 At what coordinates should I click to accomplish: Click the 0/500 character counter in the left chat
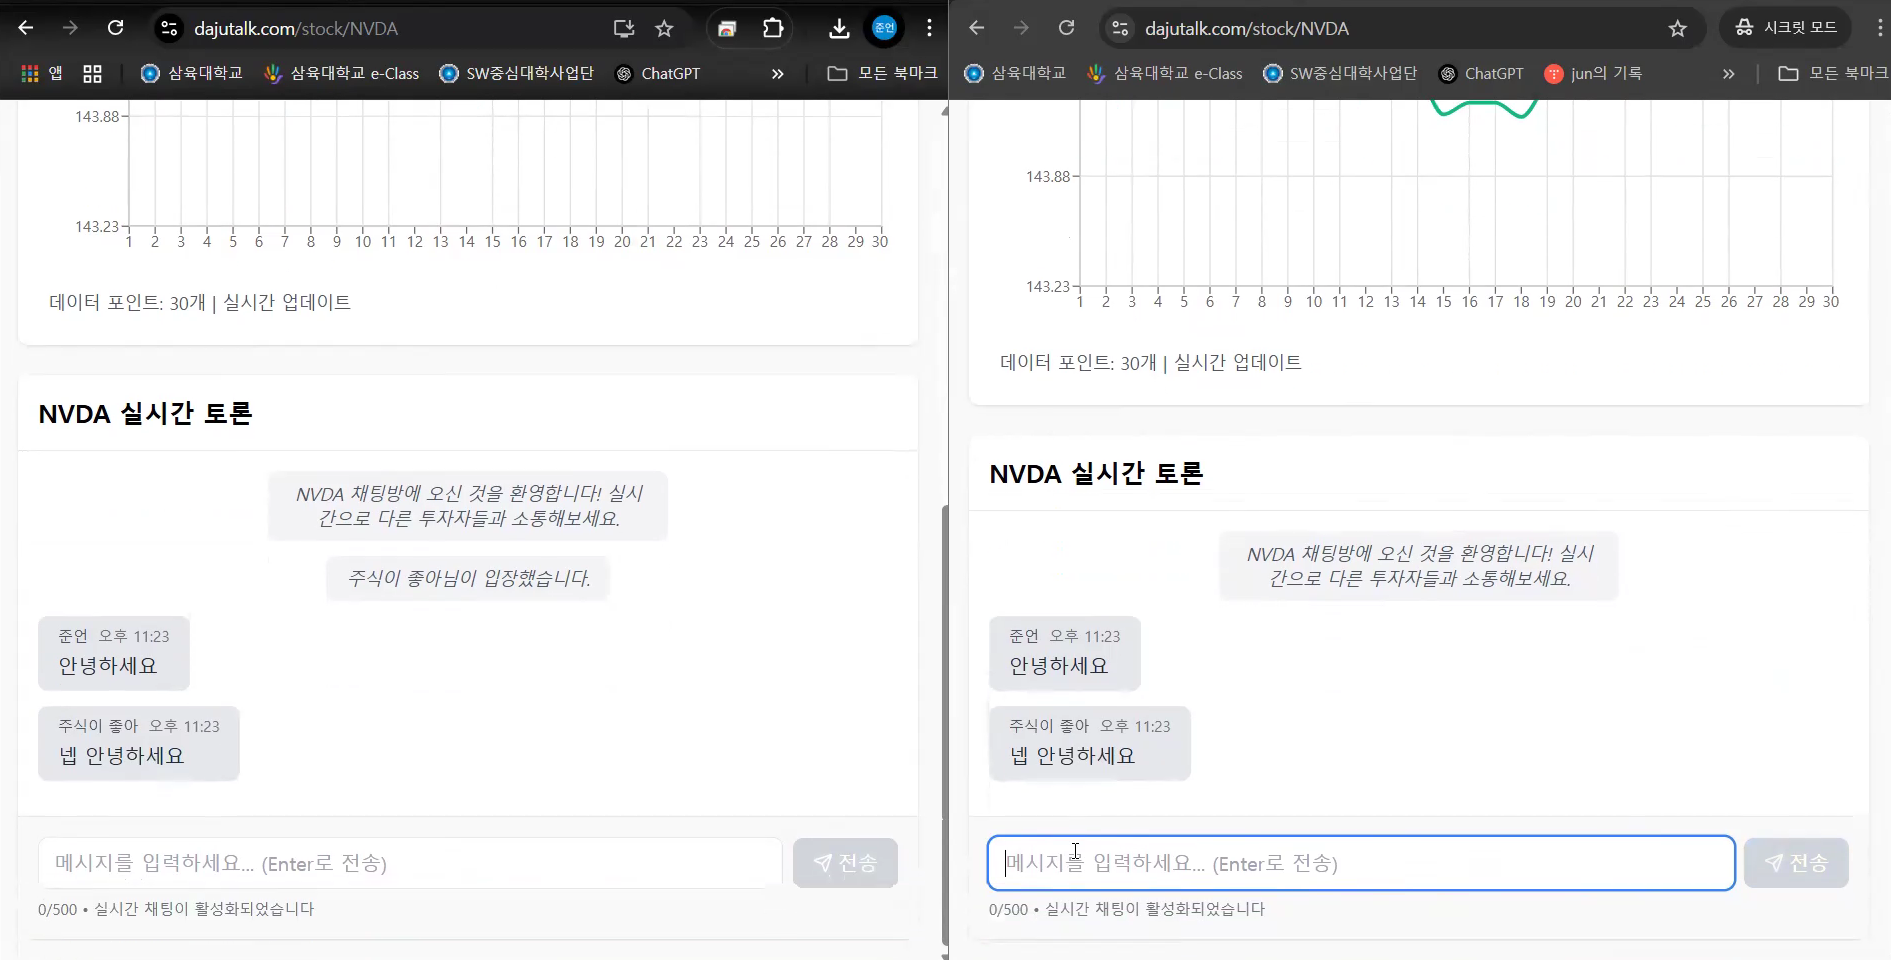point(57,910)
